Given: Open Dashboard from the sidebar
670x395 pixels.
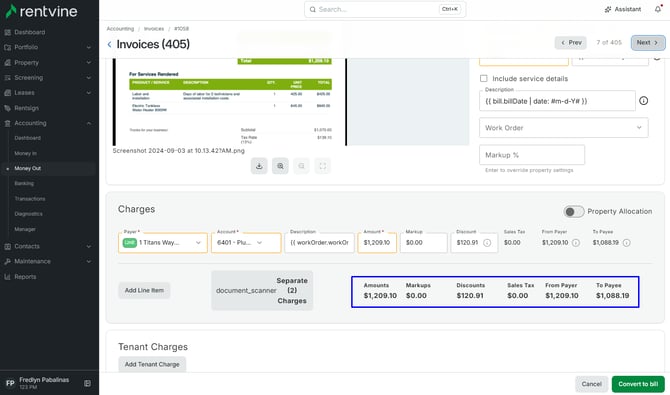Looking at the screenshot, I should pos(29,32).
